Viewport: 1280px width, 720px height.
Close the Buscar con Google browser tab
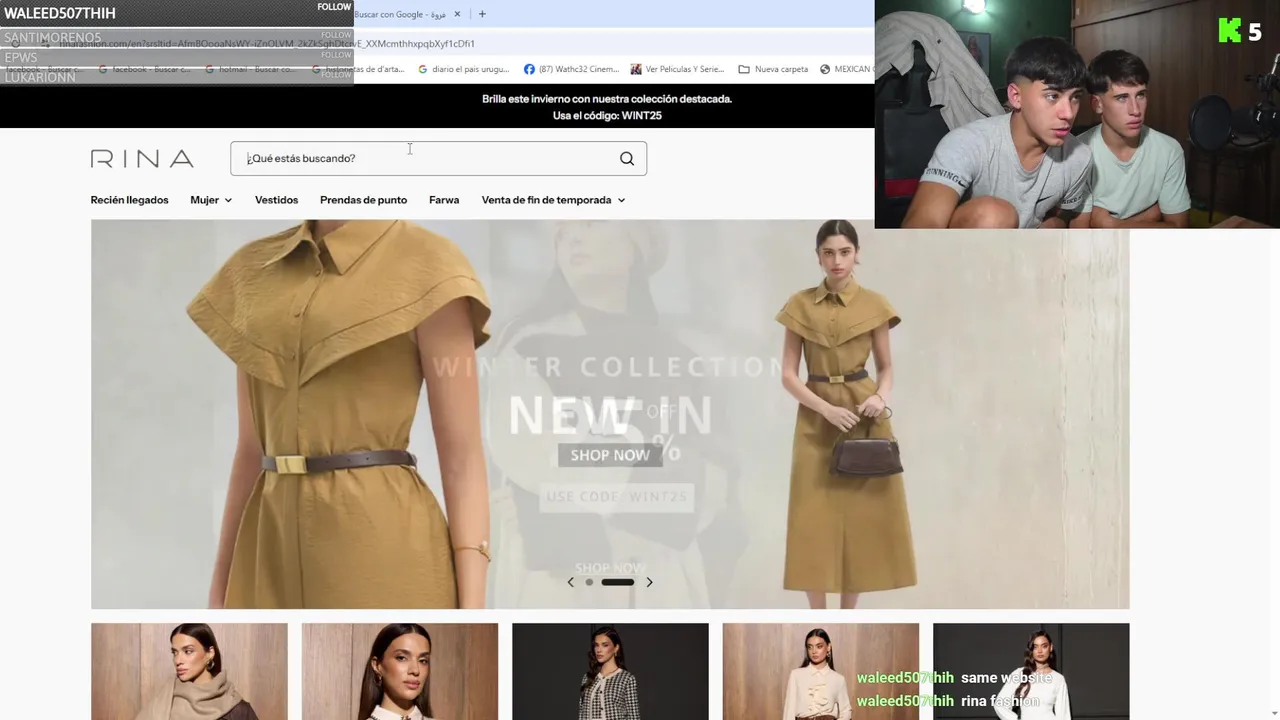[458, 14]
